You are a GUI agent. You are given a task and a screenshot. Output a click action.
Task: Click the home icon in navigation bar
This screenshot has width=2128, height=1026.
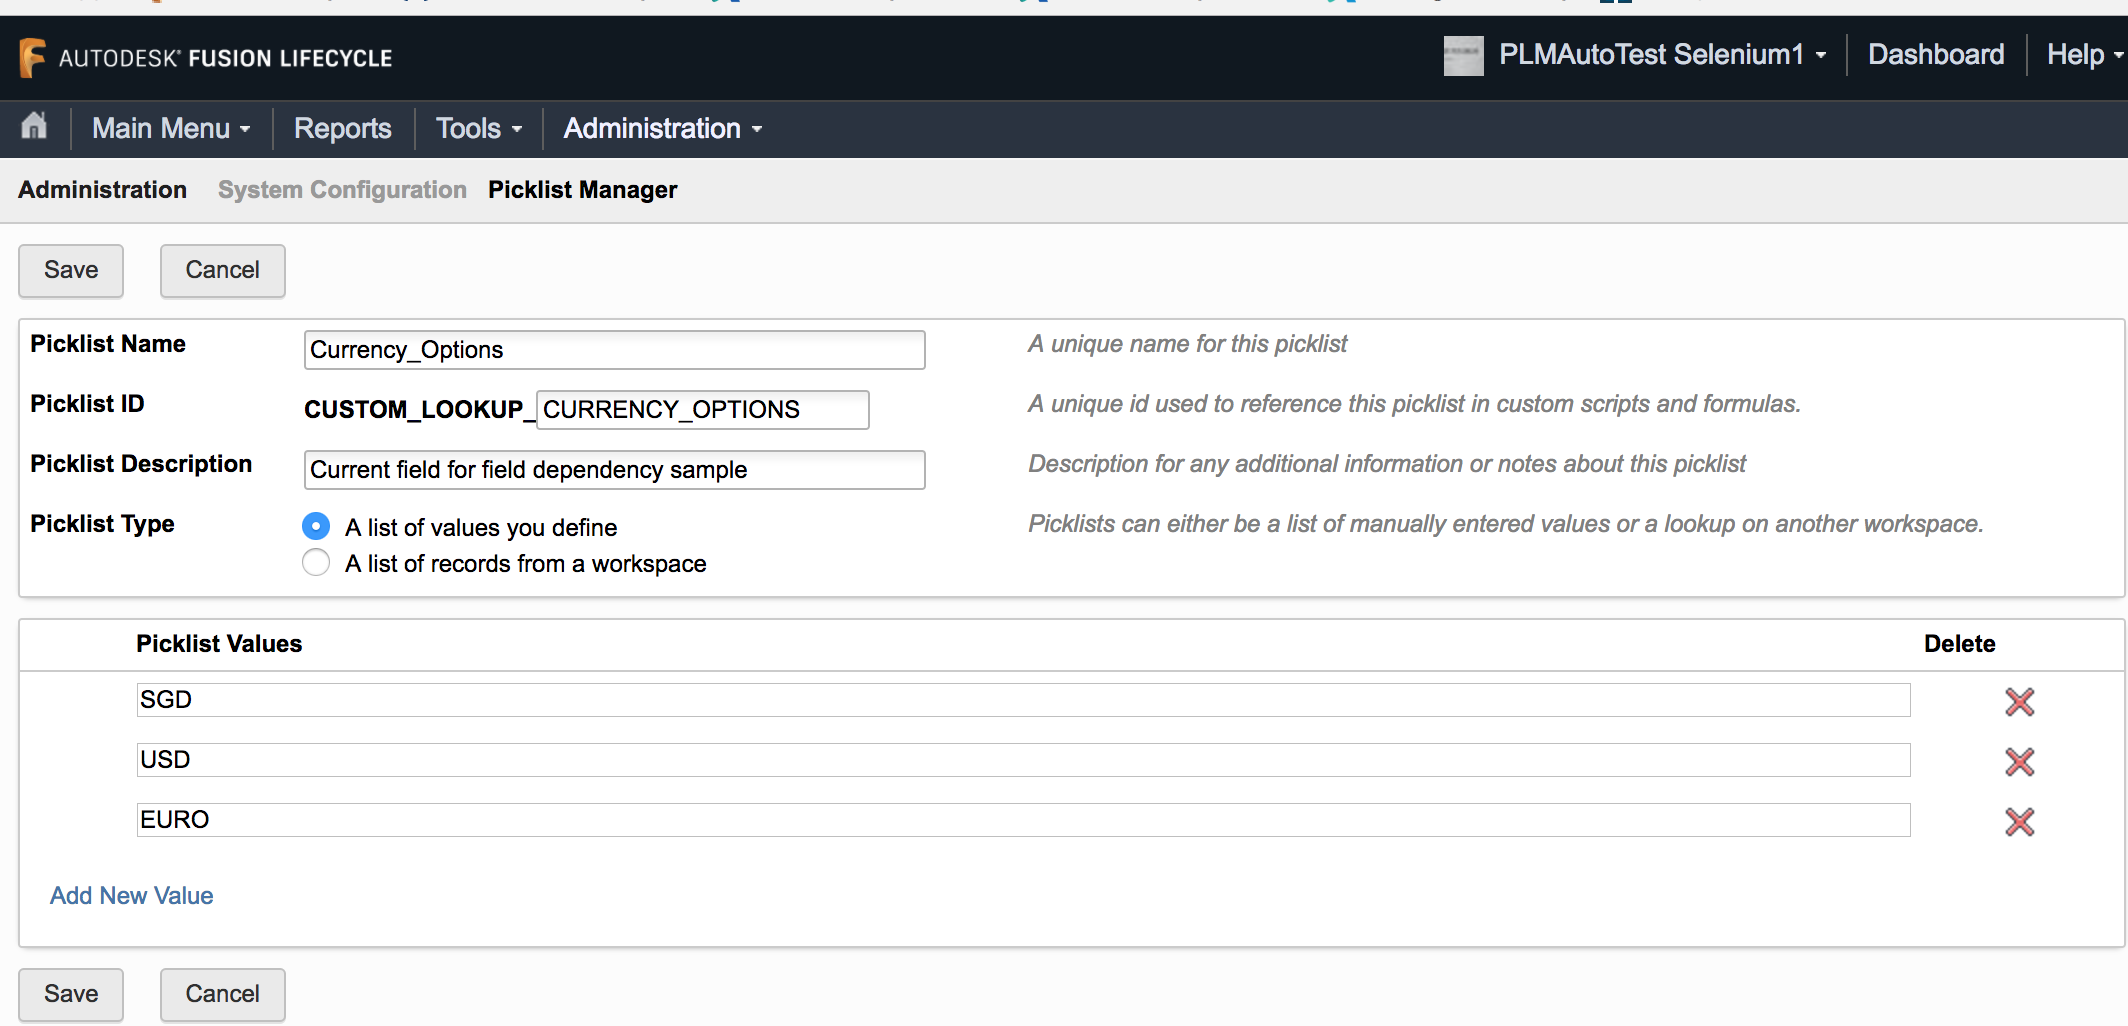tap(33, 128)
